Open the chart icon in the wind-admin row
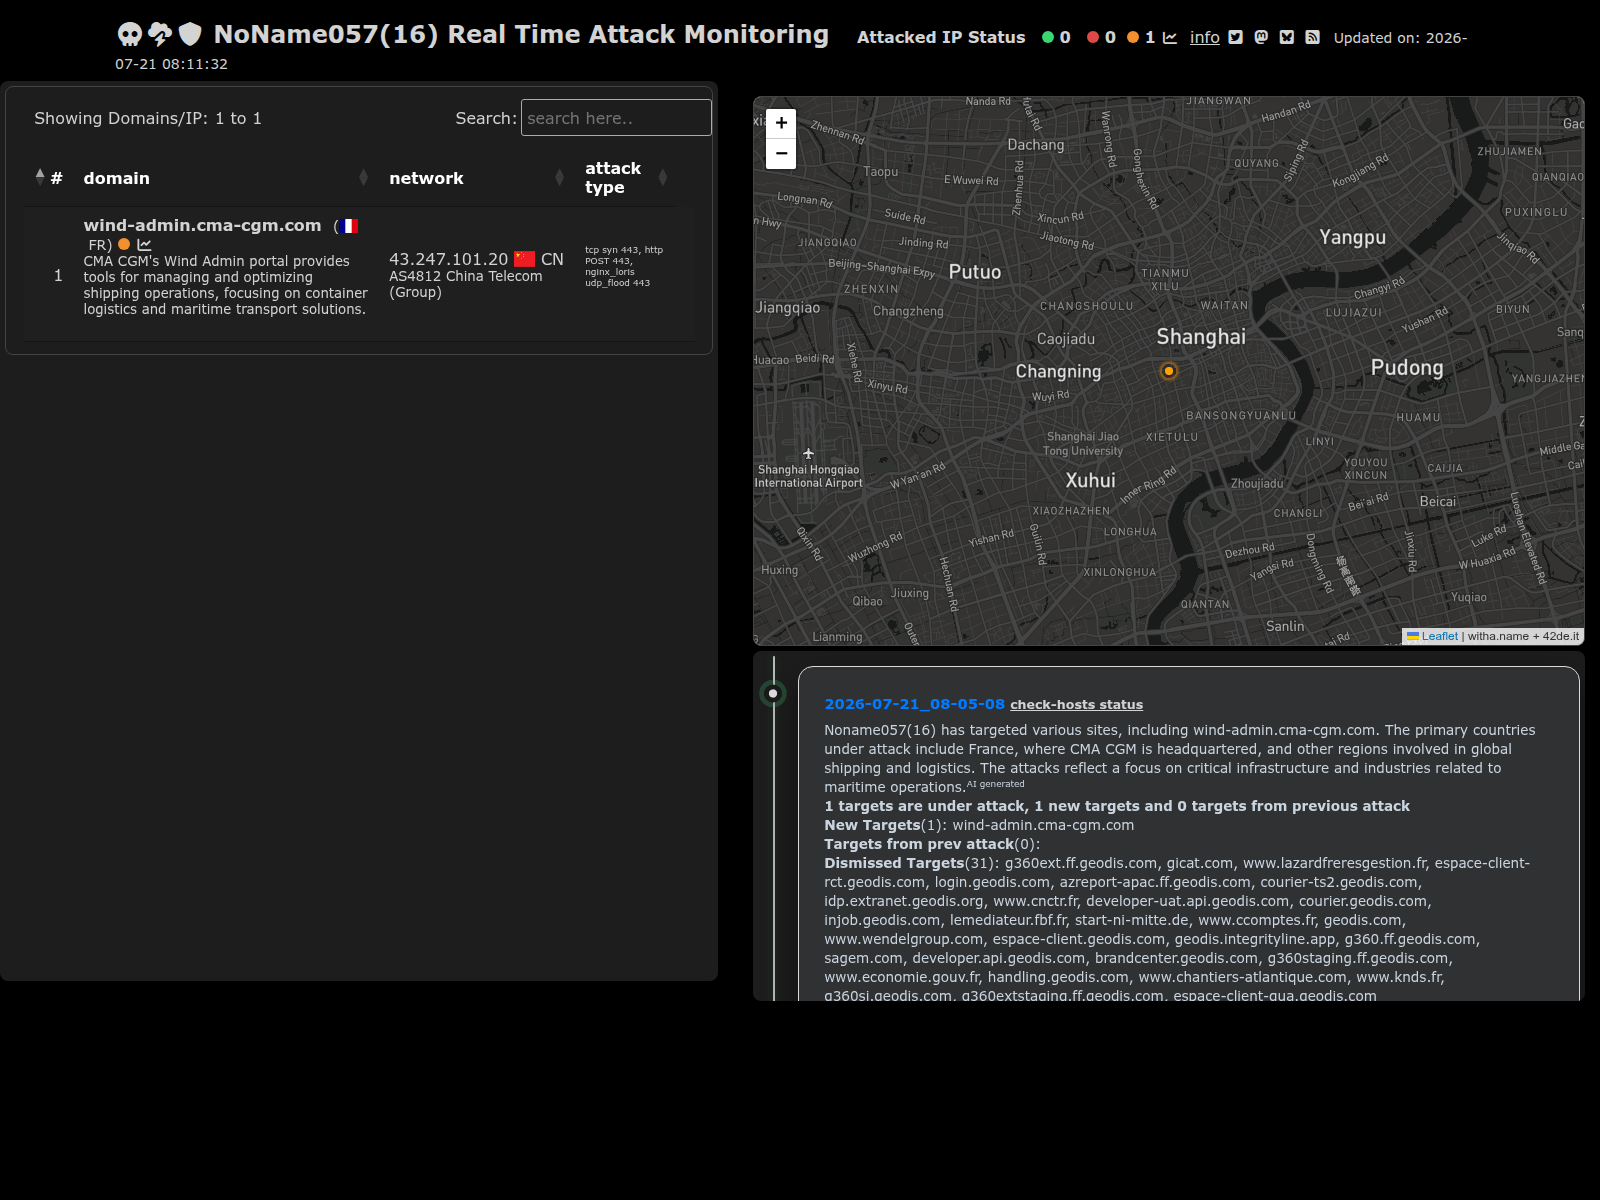This screenshot has width=1600, height=1200. coord(144,244)
